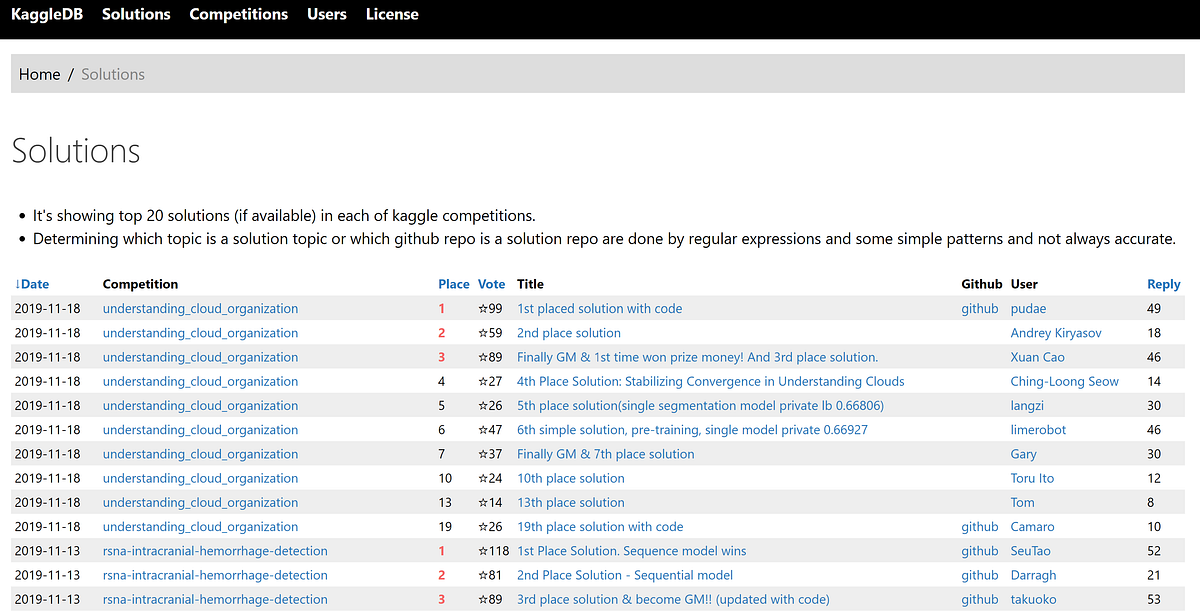Open '2nd Place Solution - Sequential model'

624,574
